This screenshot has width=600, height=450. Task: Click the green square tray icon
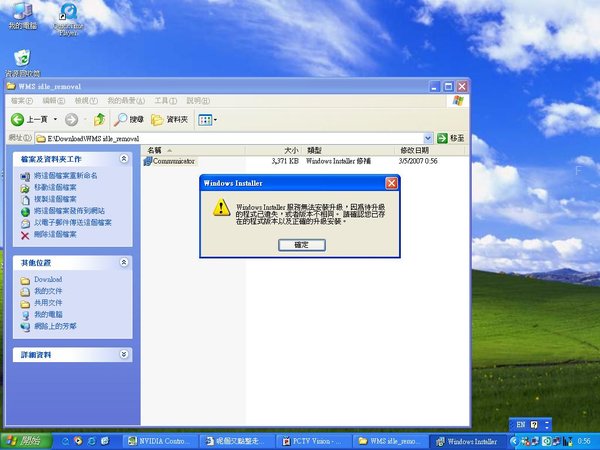click(x=547, y=442)
